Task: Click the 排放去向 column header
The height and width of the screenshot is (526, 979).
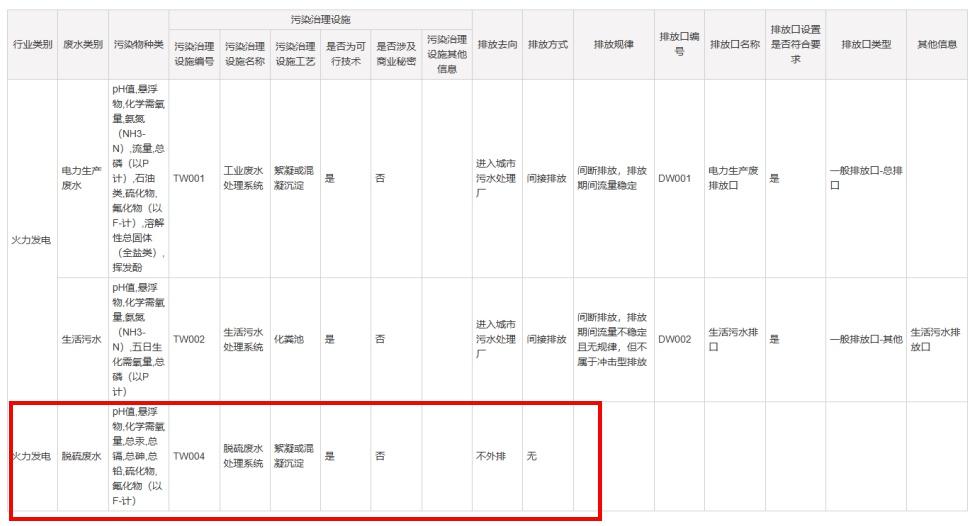Action: [x=498, y=44]
